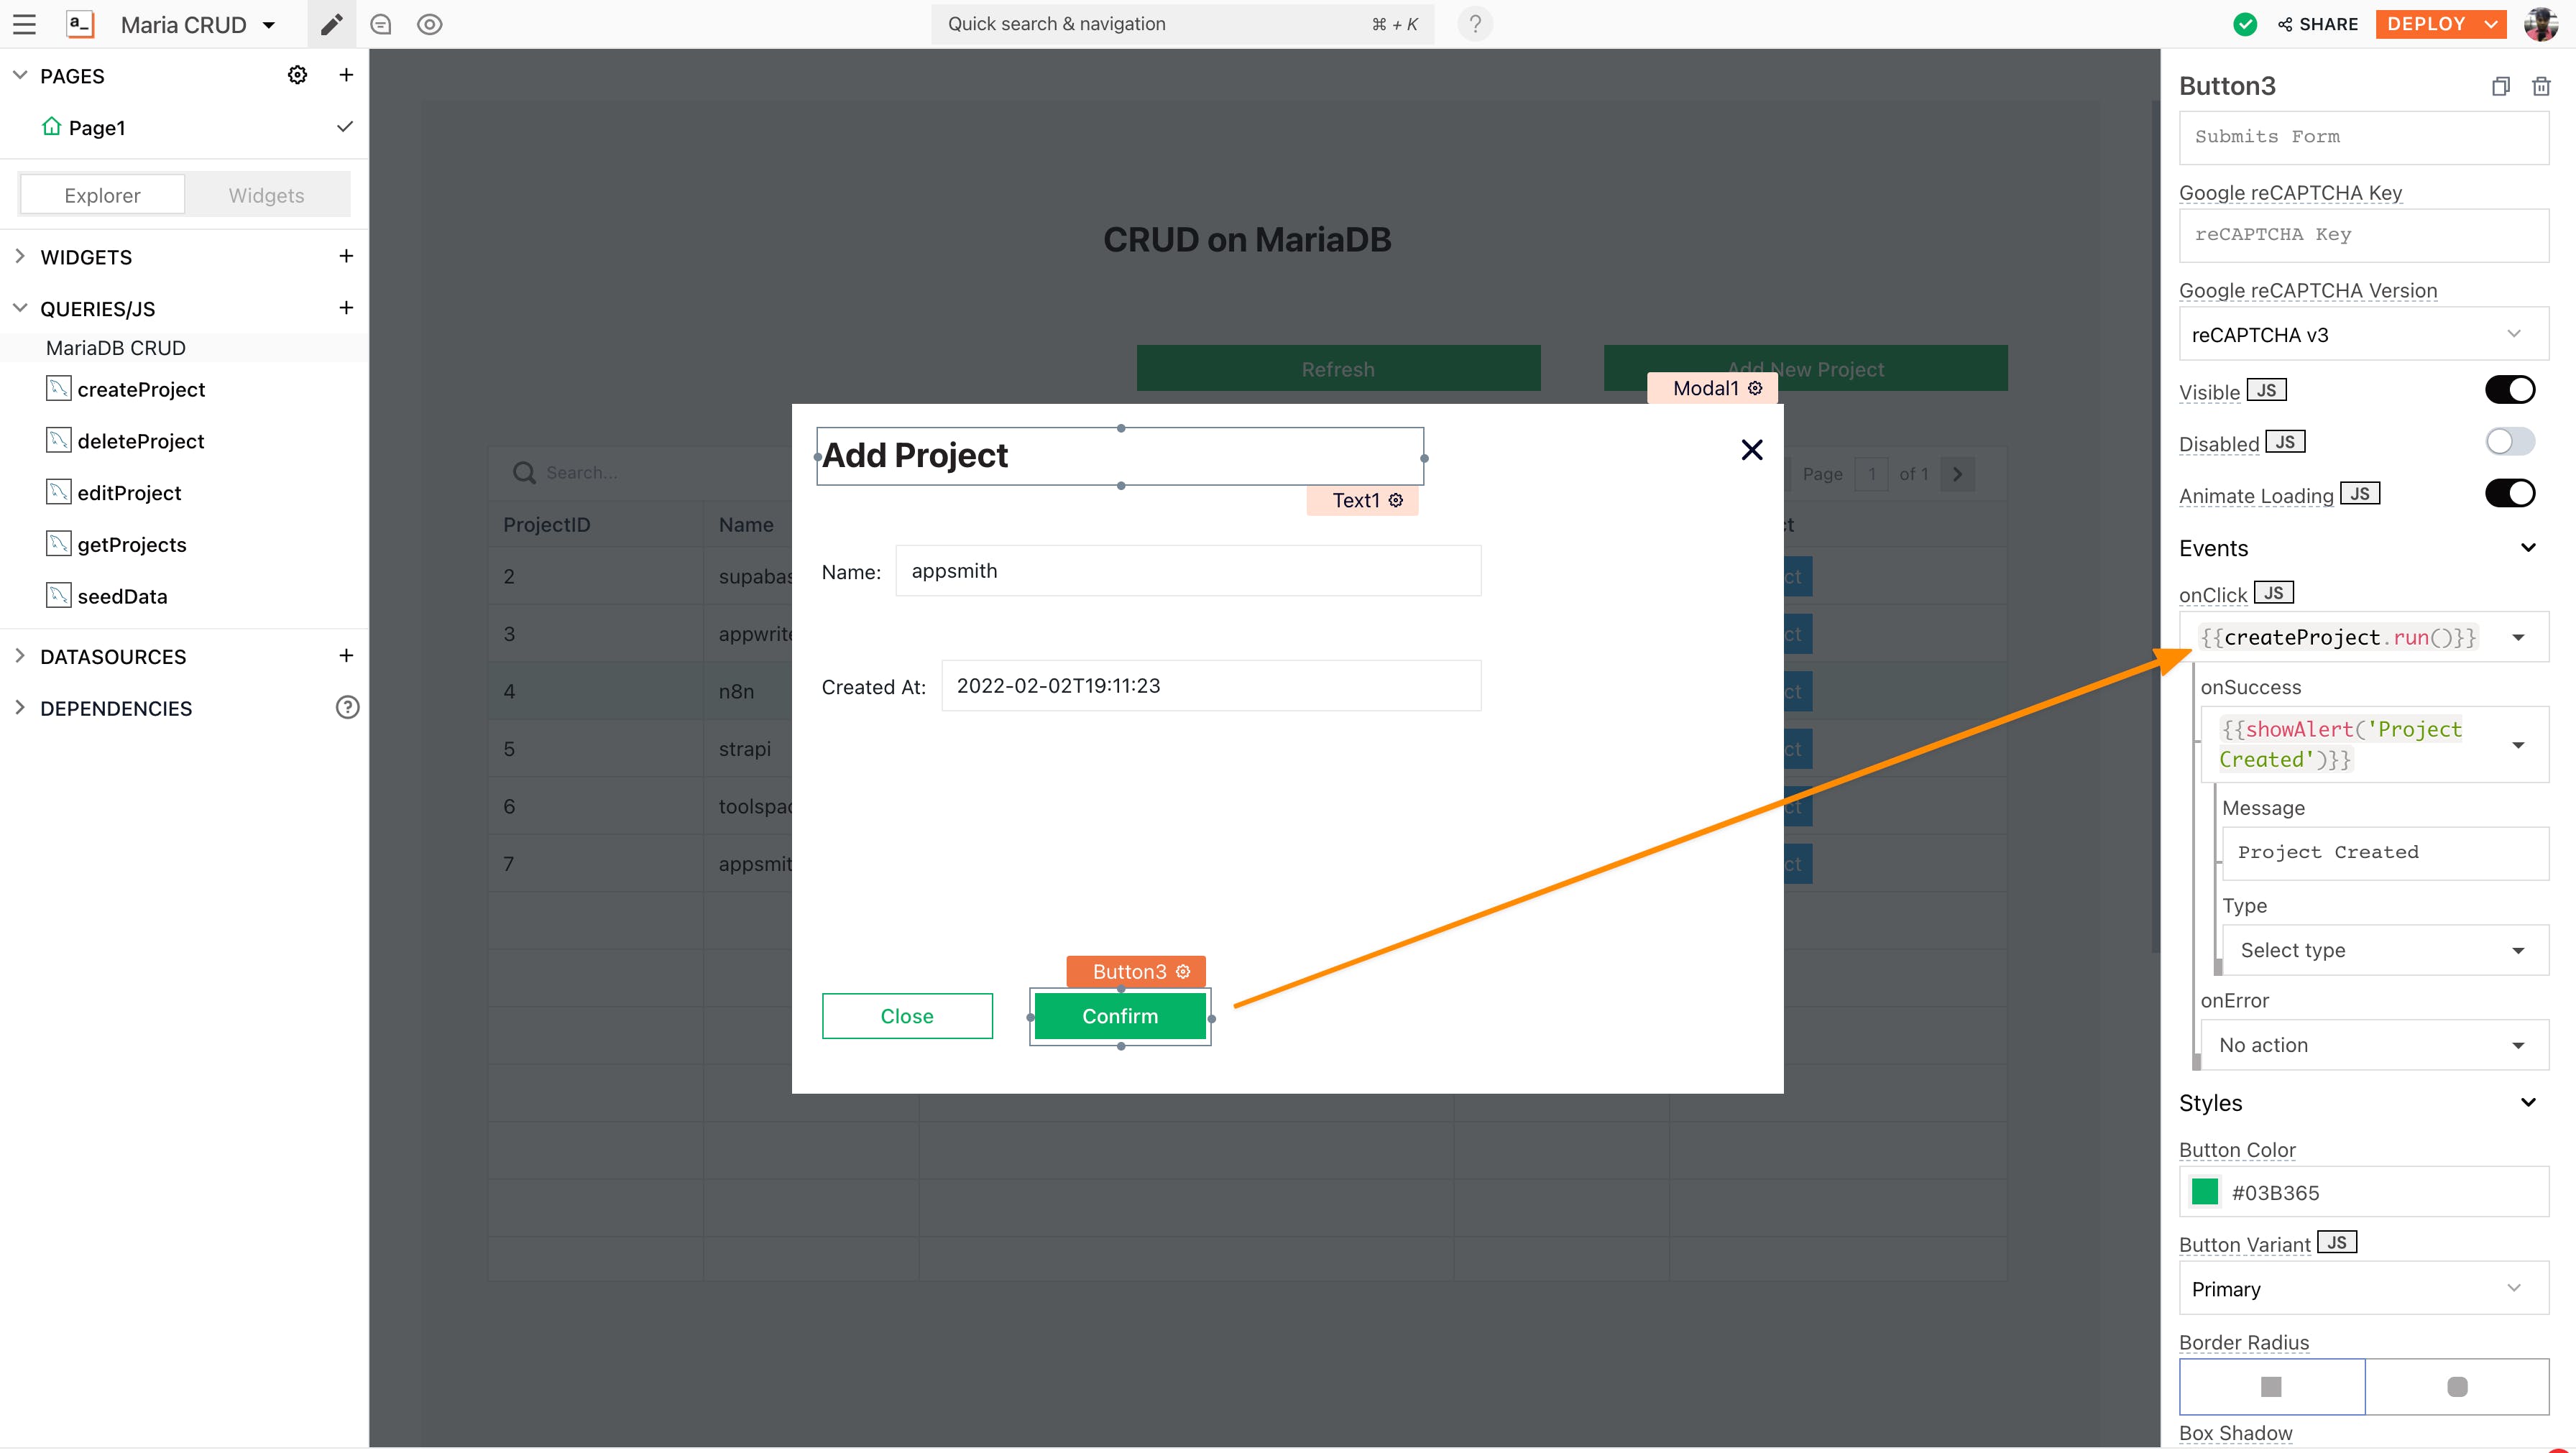Switch to the Widgets tab
This screenshot has height=1453, width=2576.
[266, 195]
